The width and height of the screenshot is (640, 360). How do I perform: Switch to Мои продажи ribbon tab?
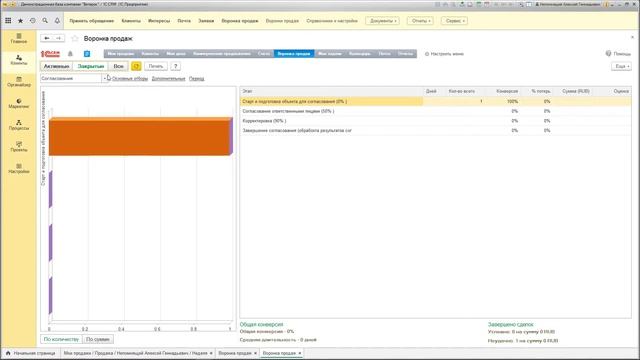click(x=120, y=53)
